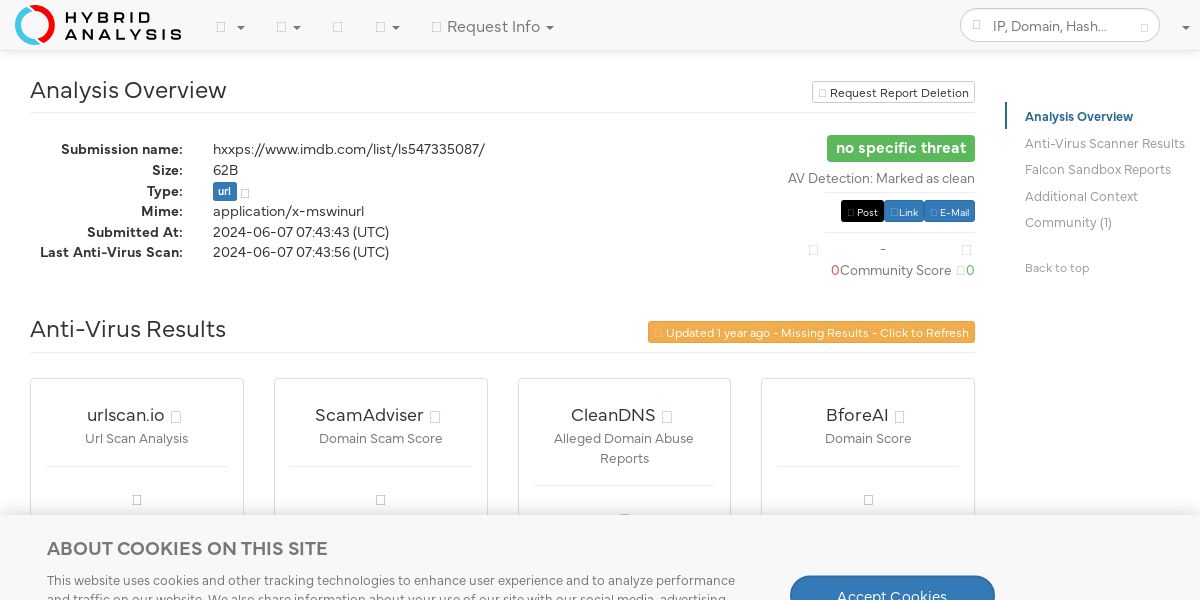Open the Hybrid Analysis logo home link

click(x=98, y=25)
